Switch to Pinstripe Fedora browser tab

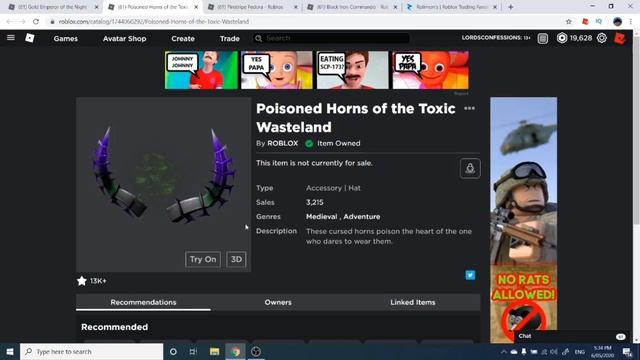point(253,7)
